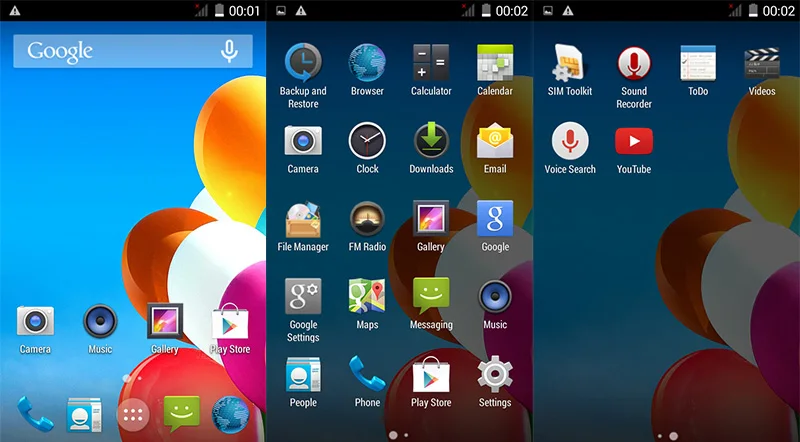This screenshot has width=800, height=442.
Task: Open Music on the home screen
Action: click(x=100, y=321)
